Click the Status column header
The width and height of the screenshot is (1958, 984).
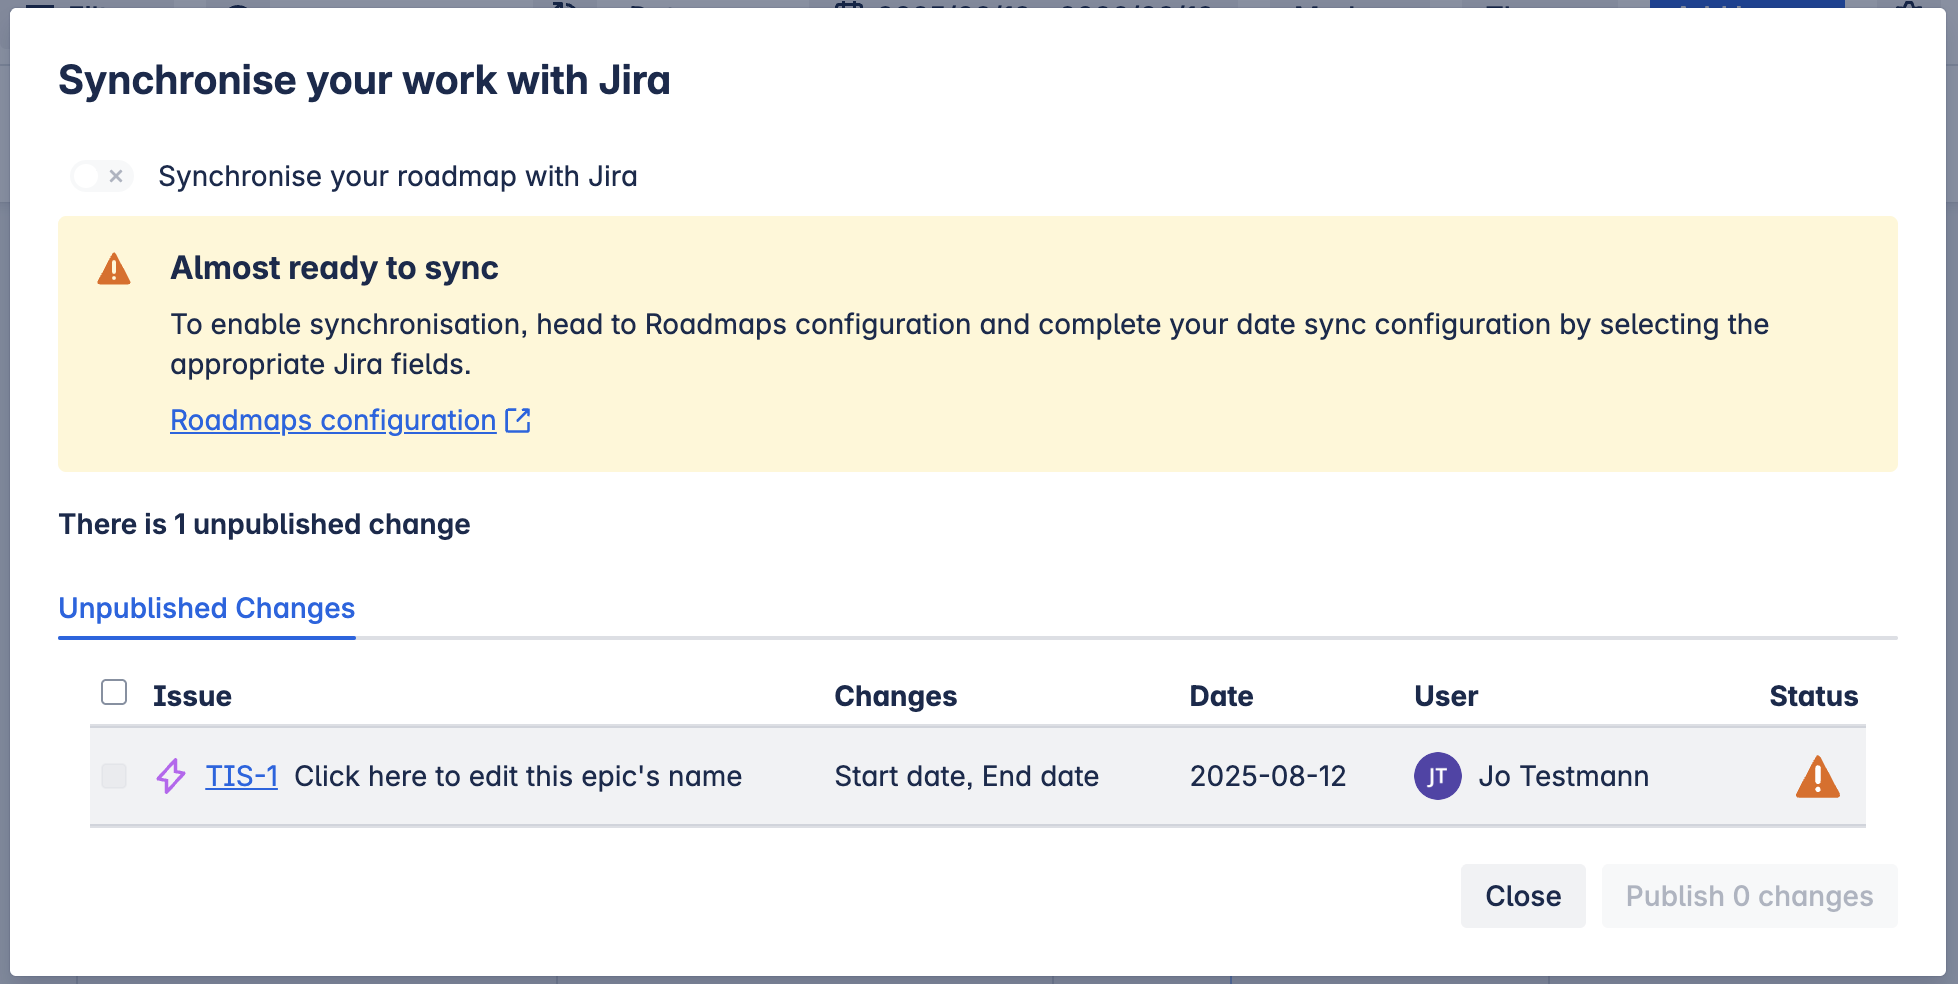coord(1813,696)
